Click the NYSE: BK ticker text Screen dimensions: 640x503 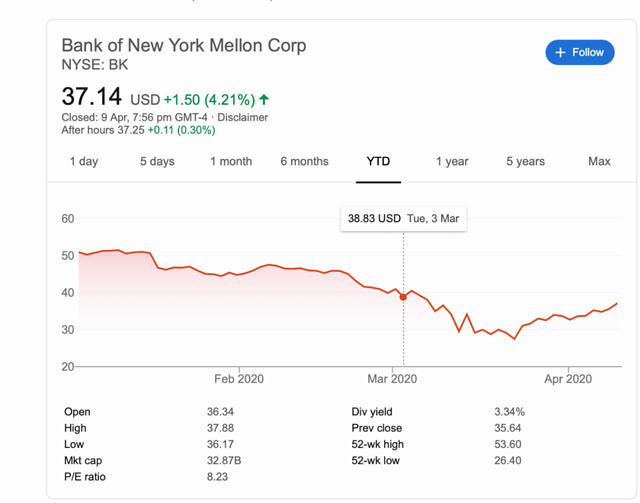point(95,65)
